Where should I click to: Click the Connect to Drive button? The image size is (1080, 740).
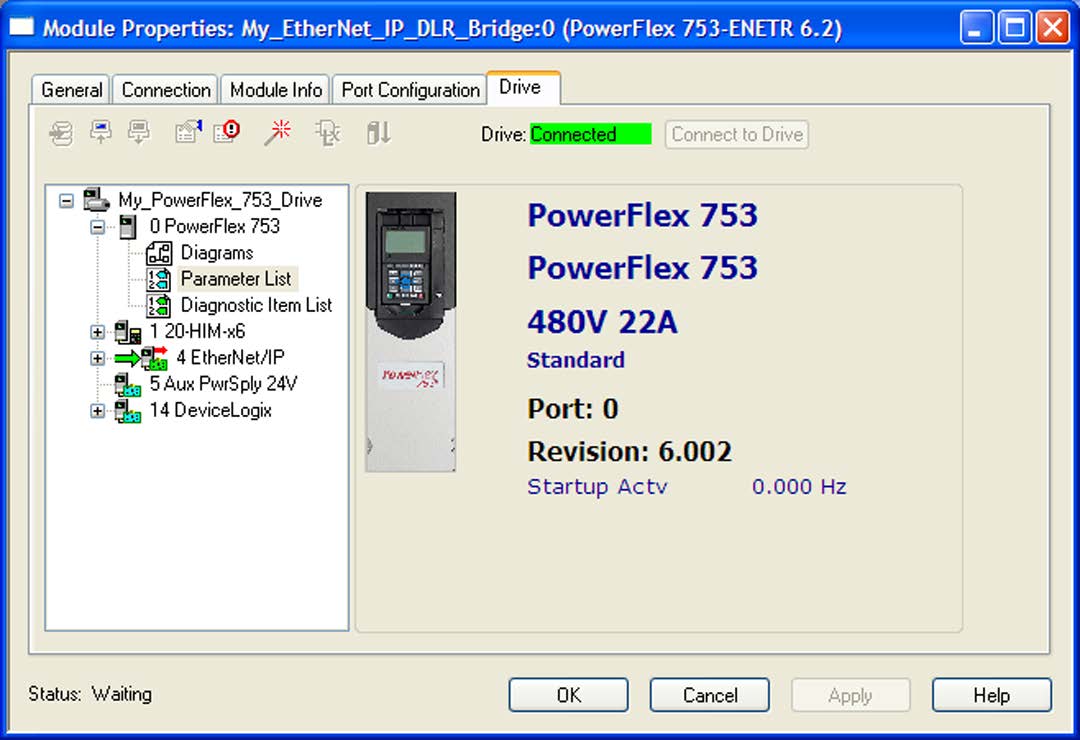click(x=737, y=134)
